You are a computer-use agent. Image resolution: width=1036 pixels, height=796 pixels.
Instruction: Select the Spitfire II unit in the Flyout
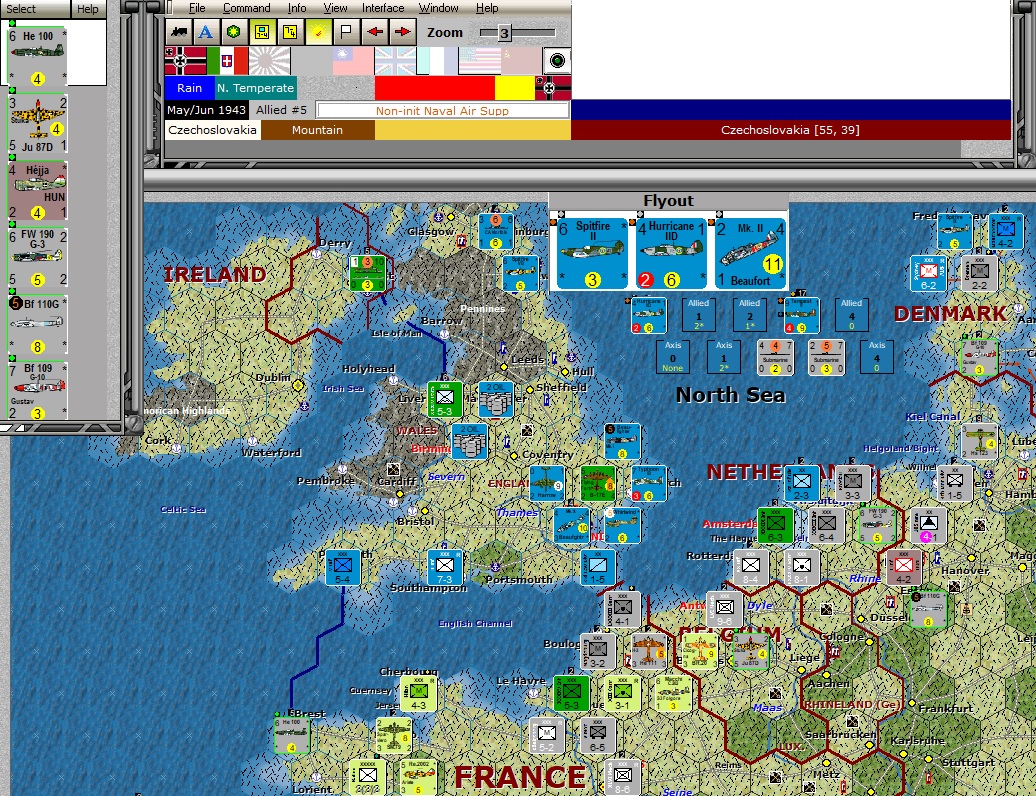(x=591, y=252)
